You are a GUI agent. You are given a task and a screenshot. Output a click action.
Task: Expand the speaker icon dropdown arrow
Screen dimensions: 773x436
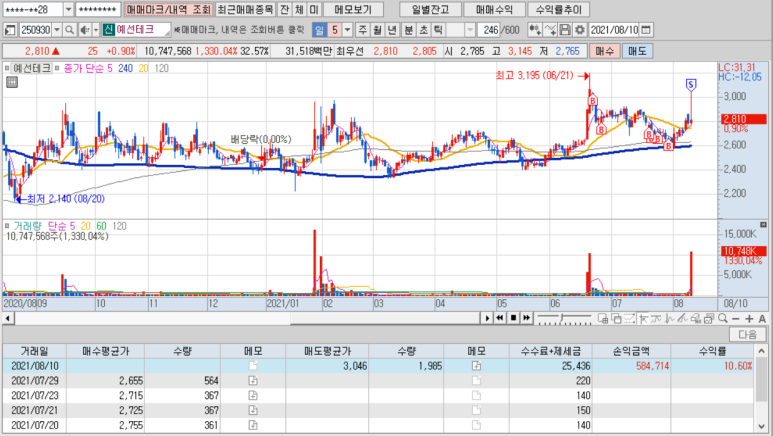point(96,30)
